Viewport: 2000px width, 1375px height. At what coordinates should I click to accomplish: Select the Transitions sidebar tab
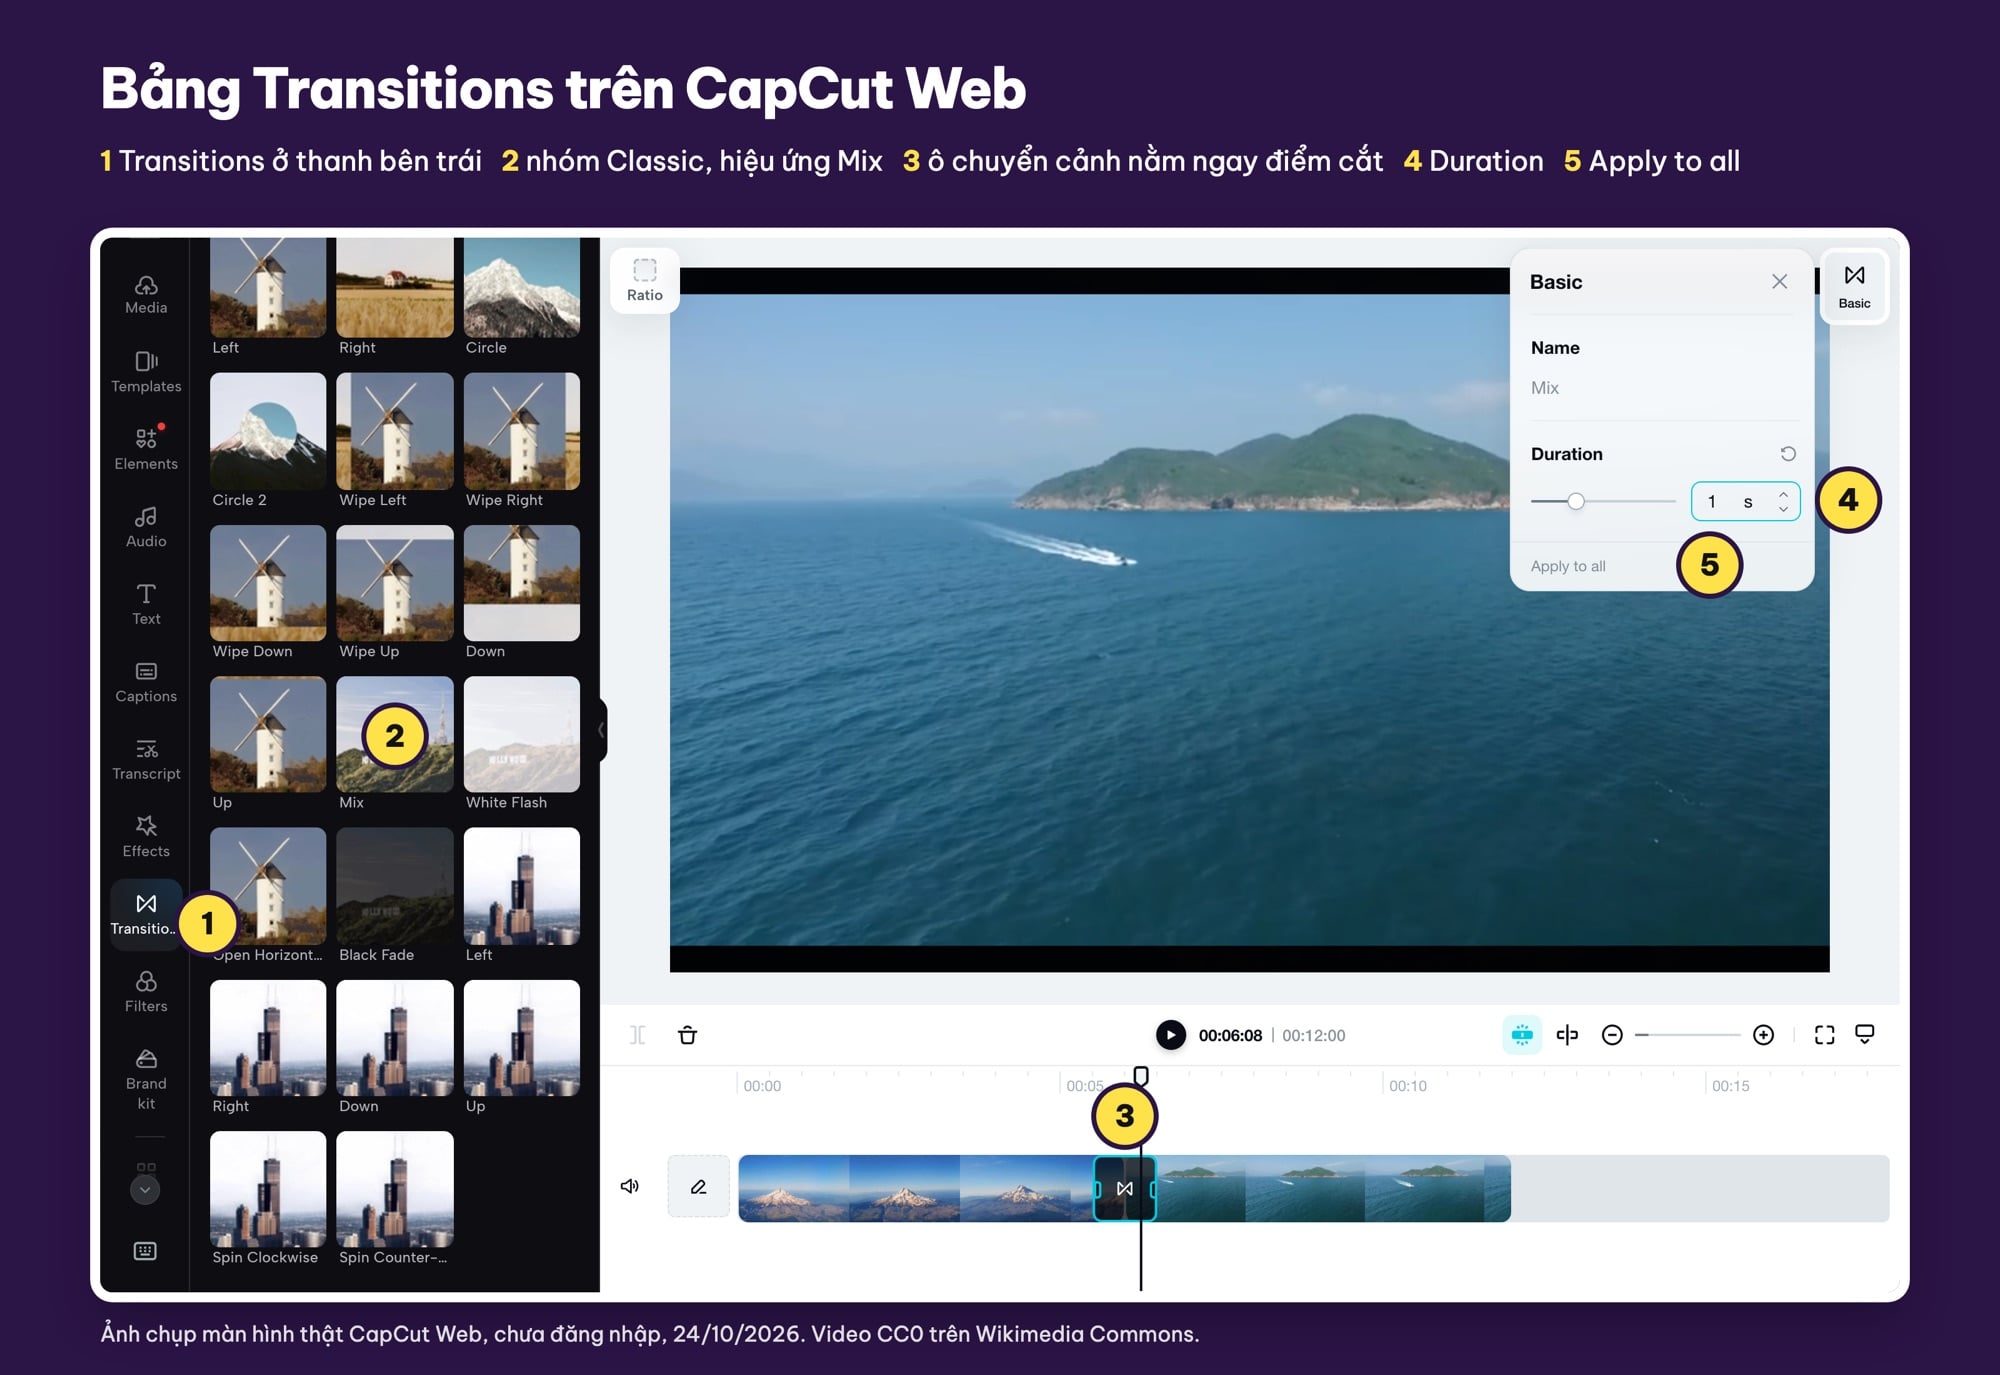coord(146,914)
